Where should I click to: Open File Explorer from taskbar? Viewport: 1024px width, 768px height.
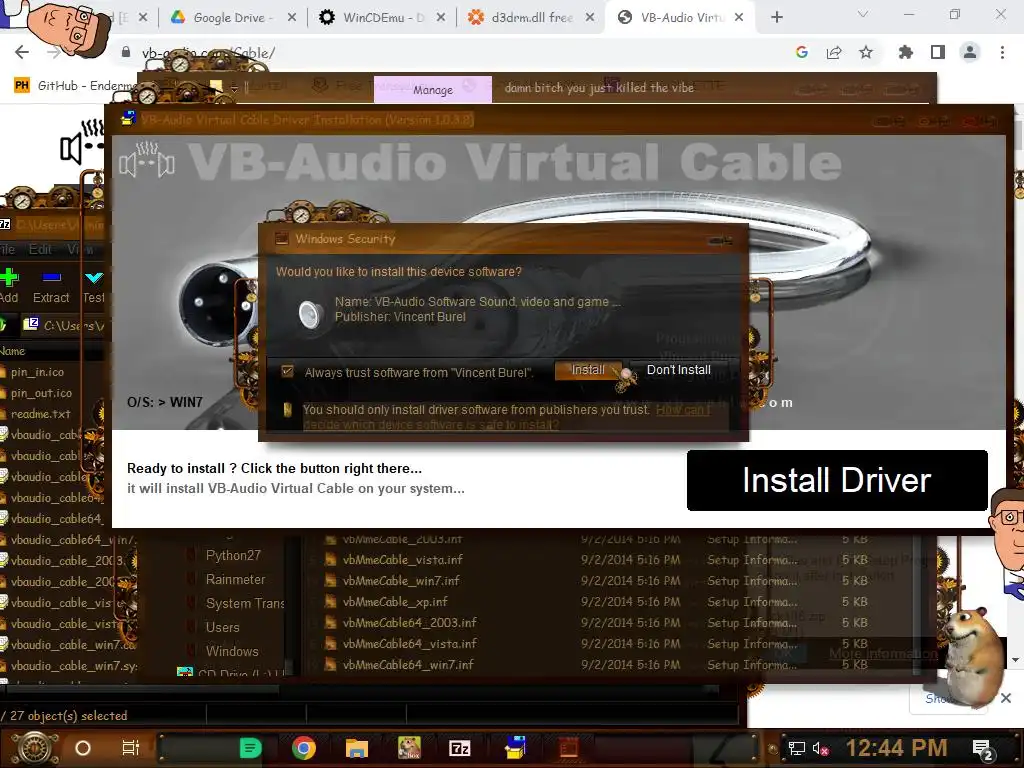[357, 748]
